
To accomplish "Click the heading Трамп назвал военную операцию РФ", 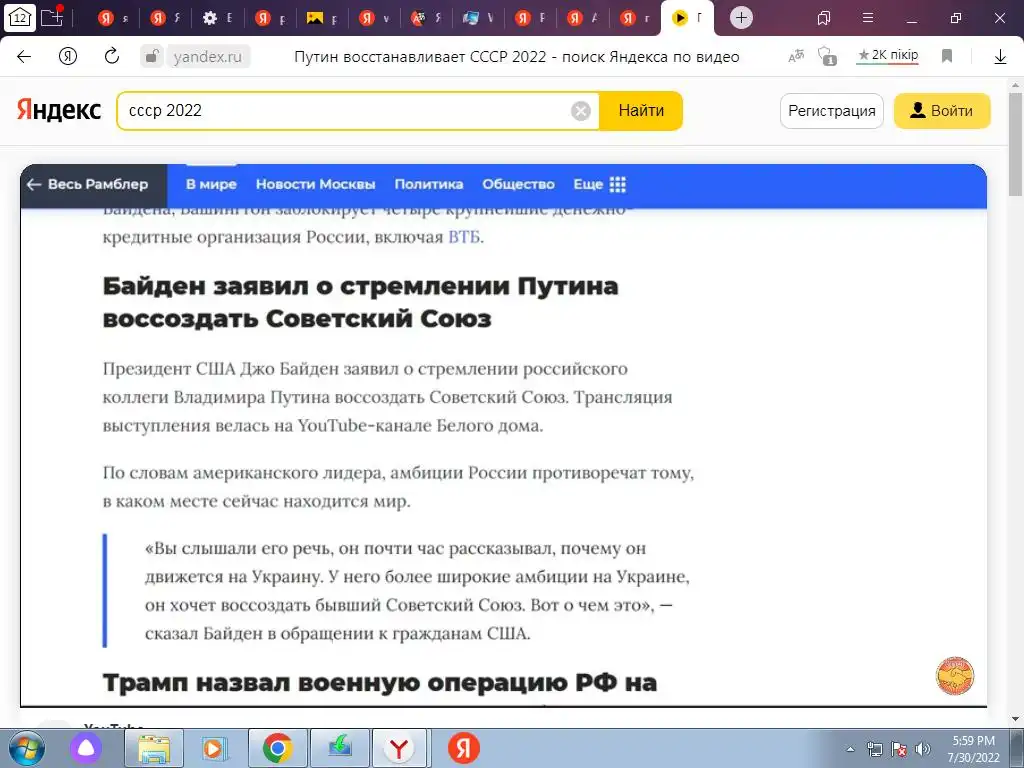I will pos(380,683).
